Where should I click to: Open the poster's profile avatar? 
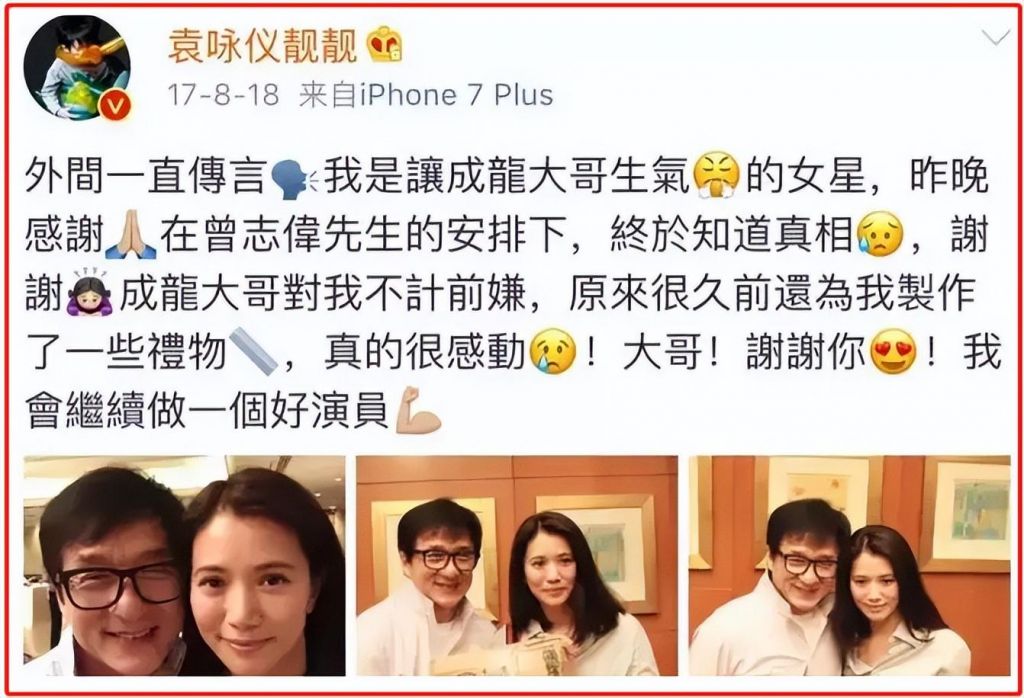tap(78, 69)
